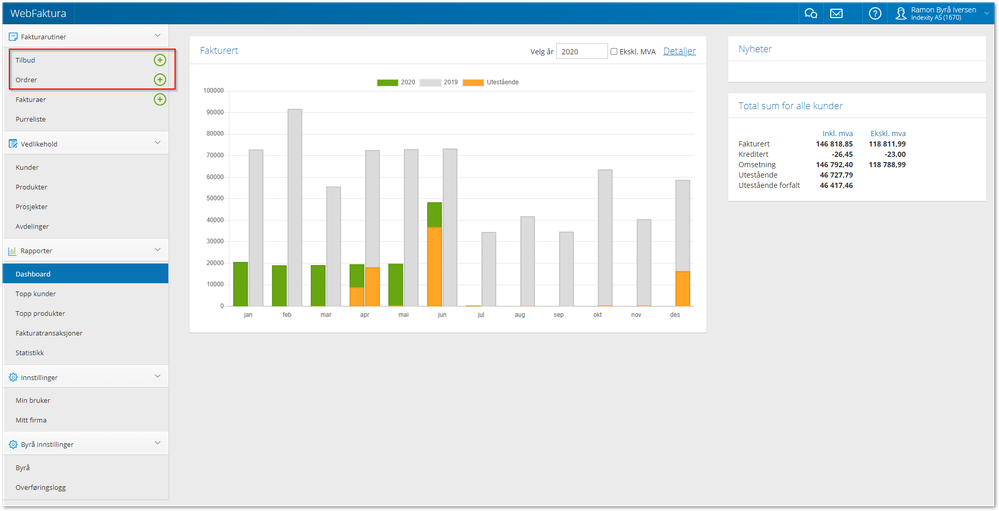Click the Velg år year field

(x=582, y=52)
